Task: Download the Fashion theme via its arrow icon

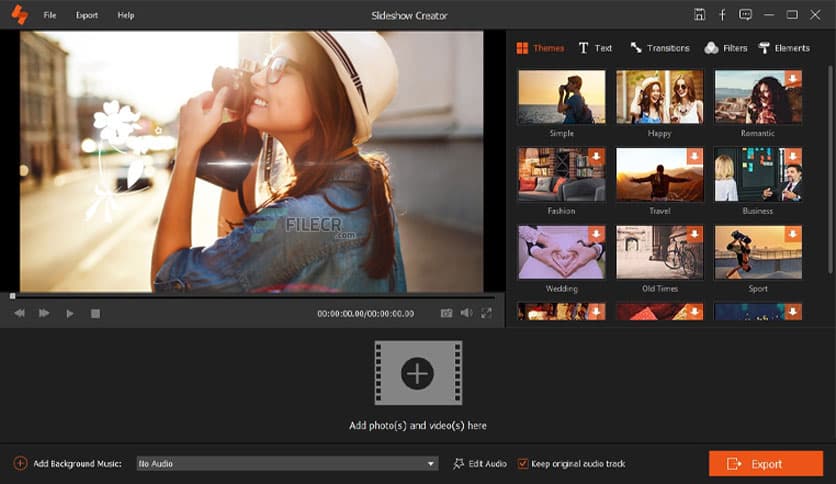Action: tap(597, 157)
